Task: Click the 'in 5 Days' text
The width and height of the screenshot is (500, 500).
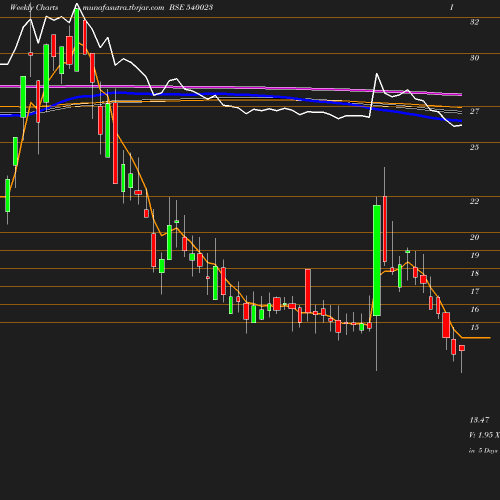Action: tap(483, 451)
